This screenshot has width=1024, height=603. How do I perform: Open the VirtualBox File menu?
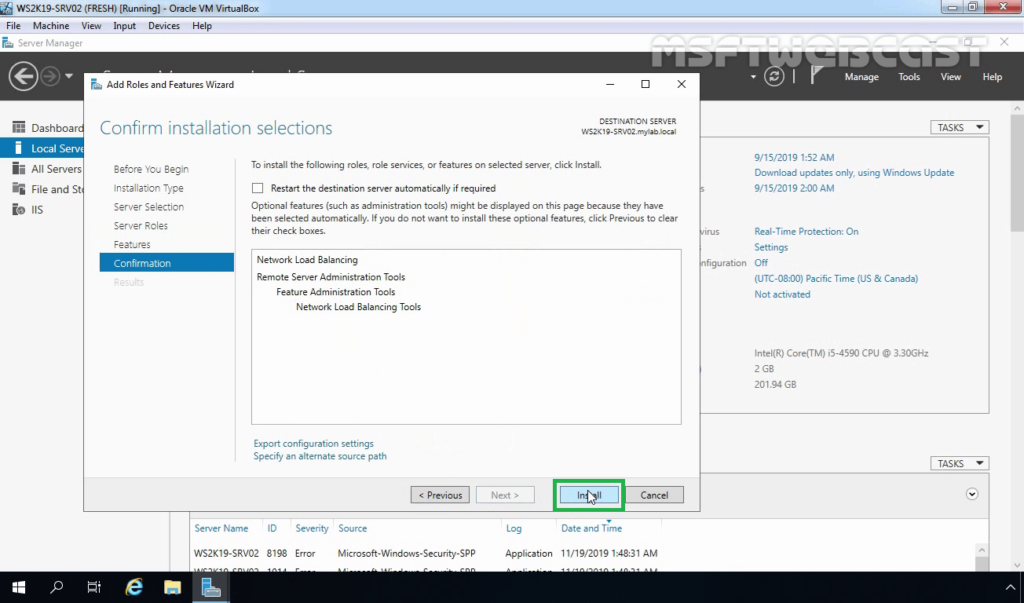[13, 25]
